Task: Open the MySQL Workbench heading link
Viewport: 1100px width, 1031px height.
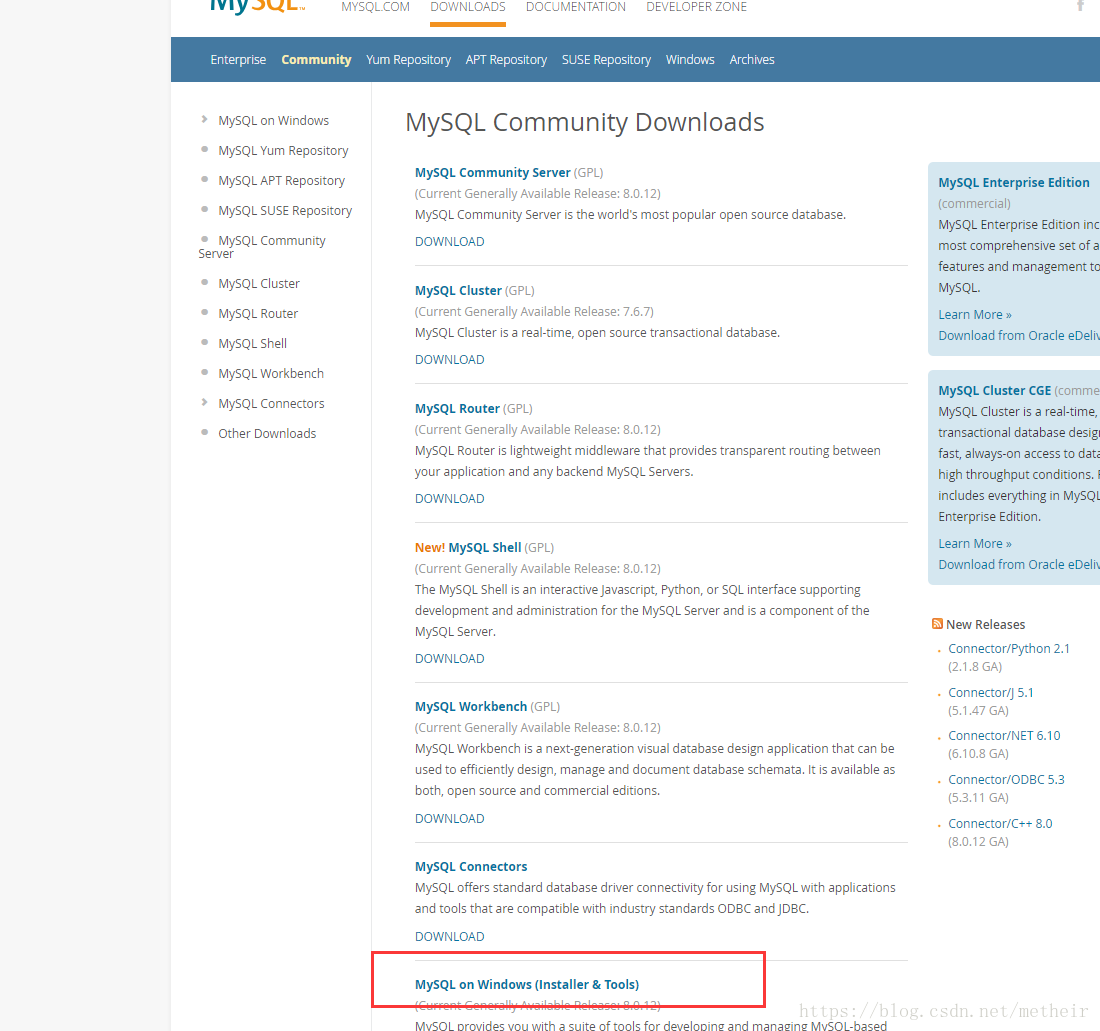Action: click(x=471, y=706)
